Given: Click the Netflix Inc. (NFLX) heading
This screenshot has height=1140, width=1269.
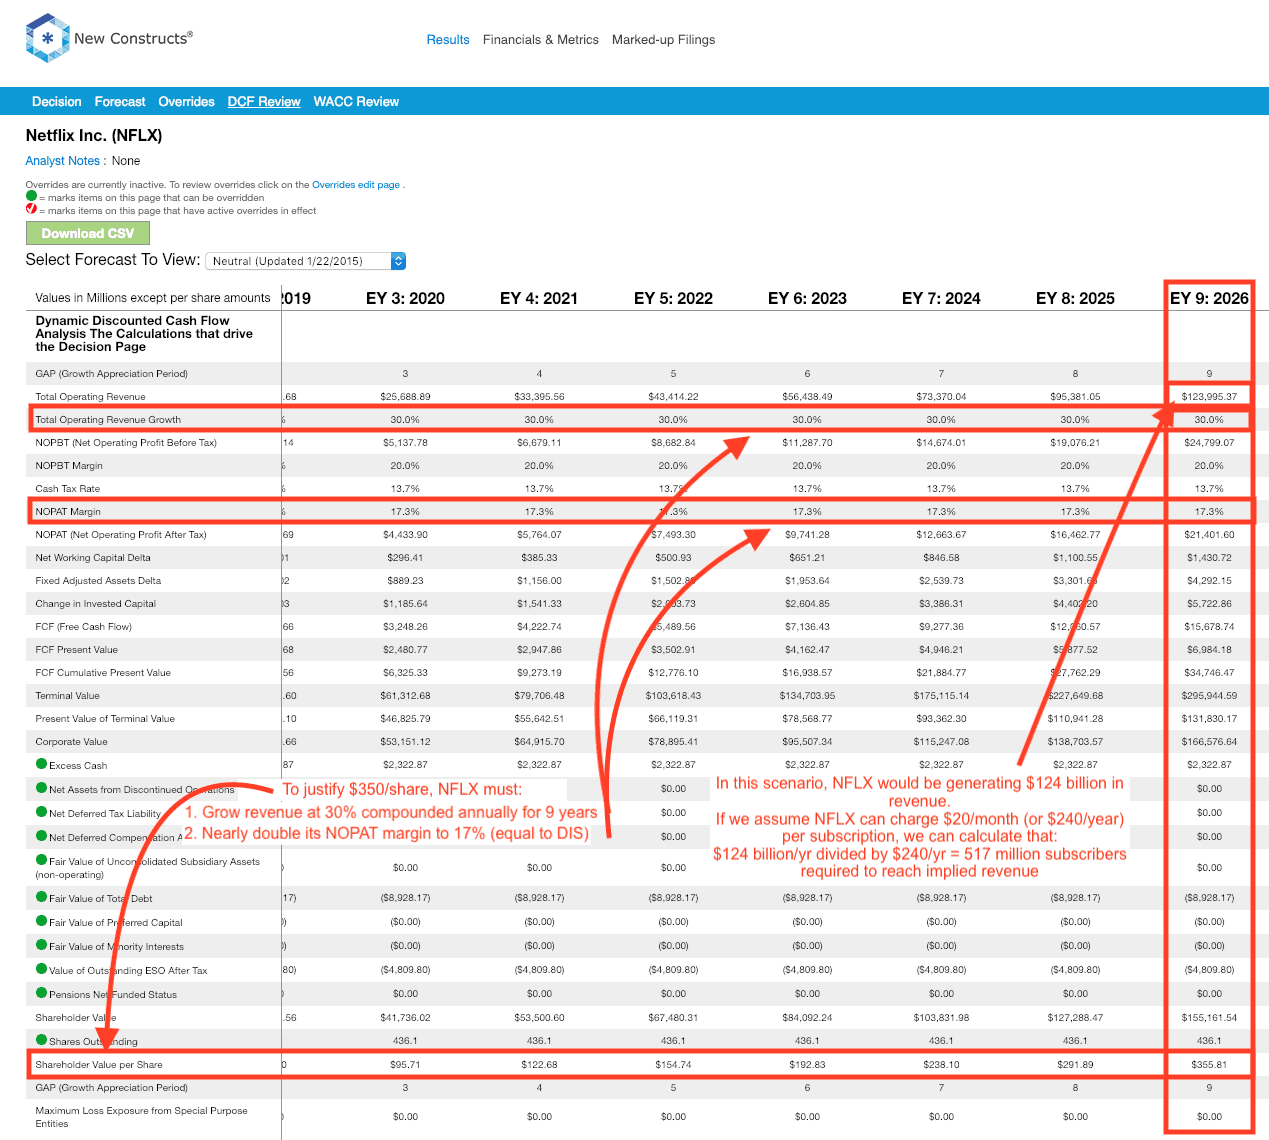Looking at the screenshot, I should pyautogui.click(x=94, y=135).
